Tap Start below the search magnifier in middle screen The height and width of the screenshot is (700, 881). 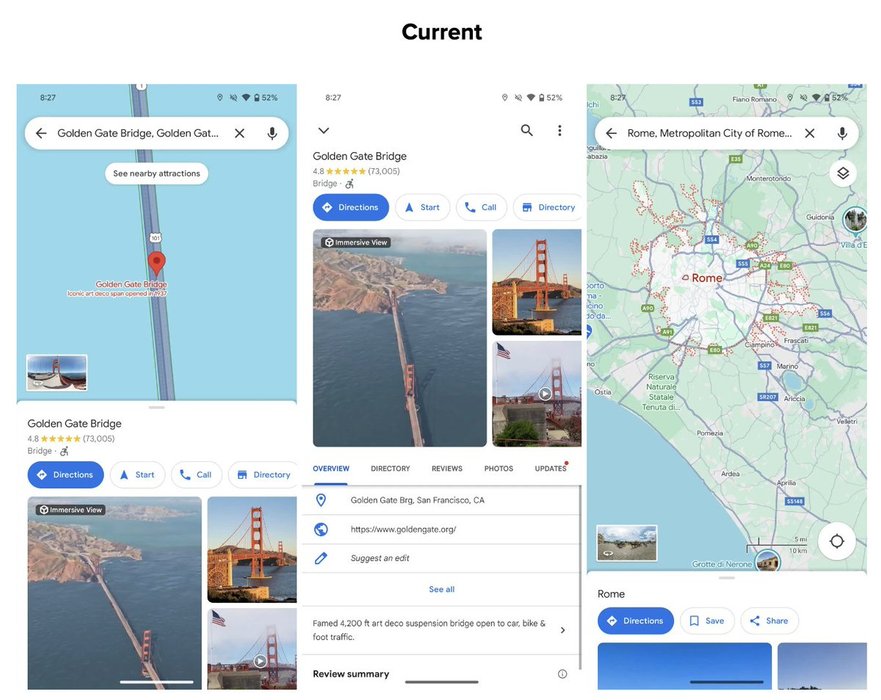pyautogui.click(x=423, y=207)
